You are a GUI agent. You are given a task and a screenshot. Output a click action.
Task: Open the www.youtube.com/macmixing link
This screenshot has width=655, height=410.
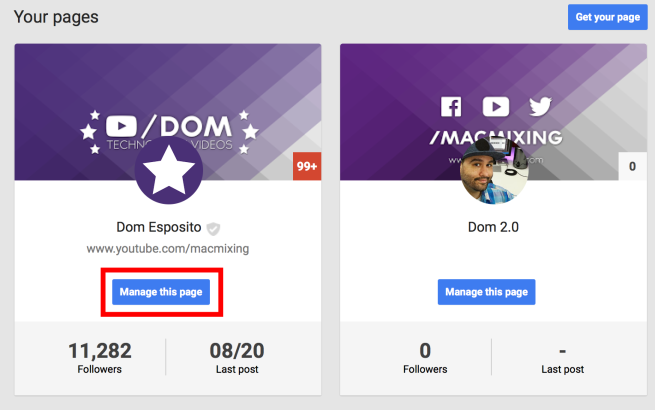[167, 248]
